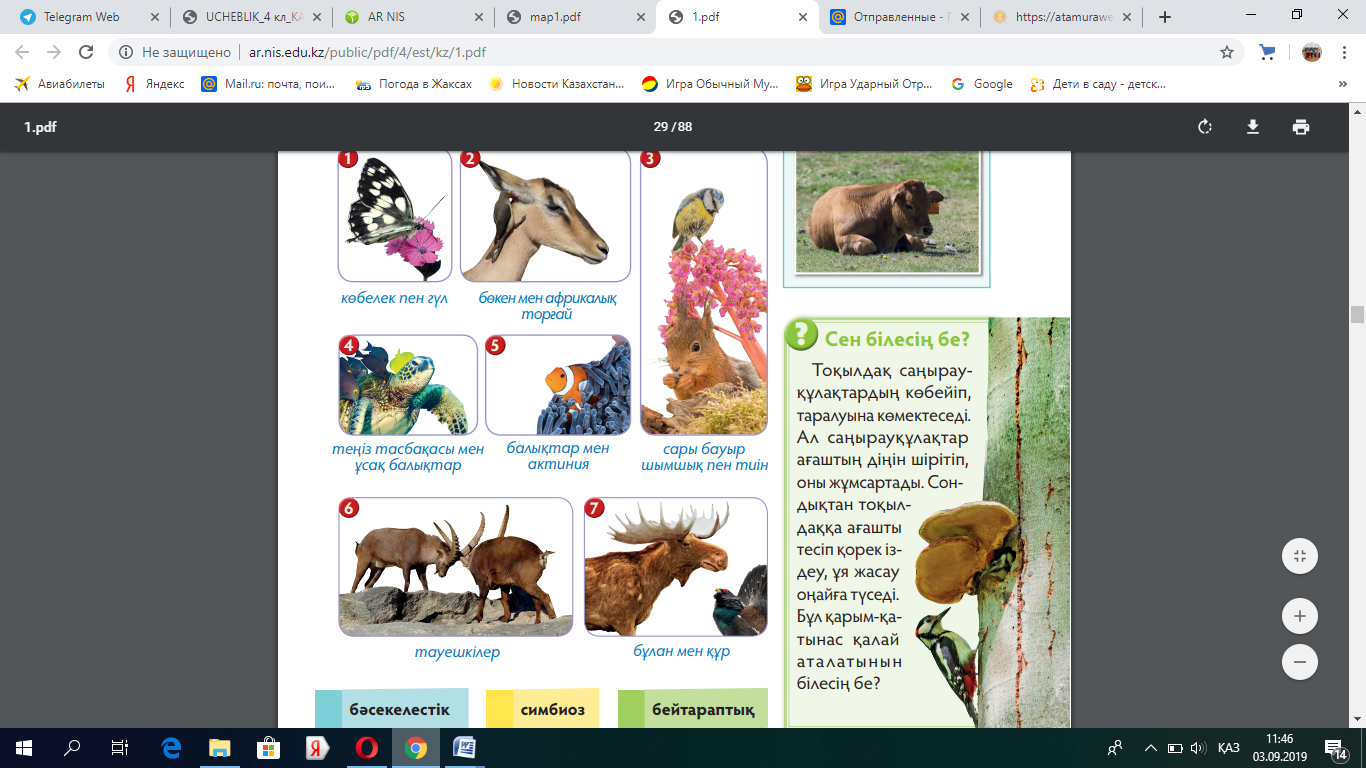Open the Новости Казахстан bookmark
This screenshot has height=768, width=1366.
[x=557, y=85]
